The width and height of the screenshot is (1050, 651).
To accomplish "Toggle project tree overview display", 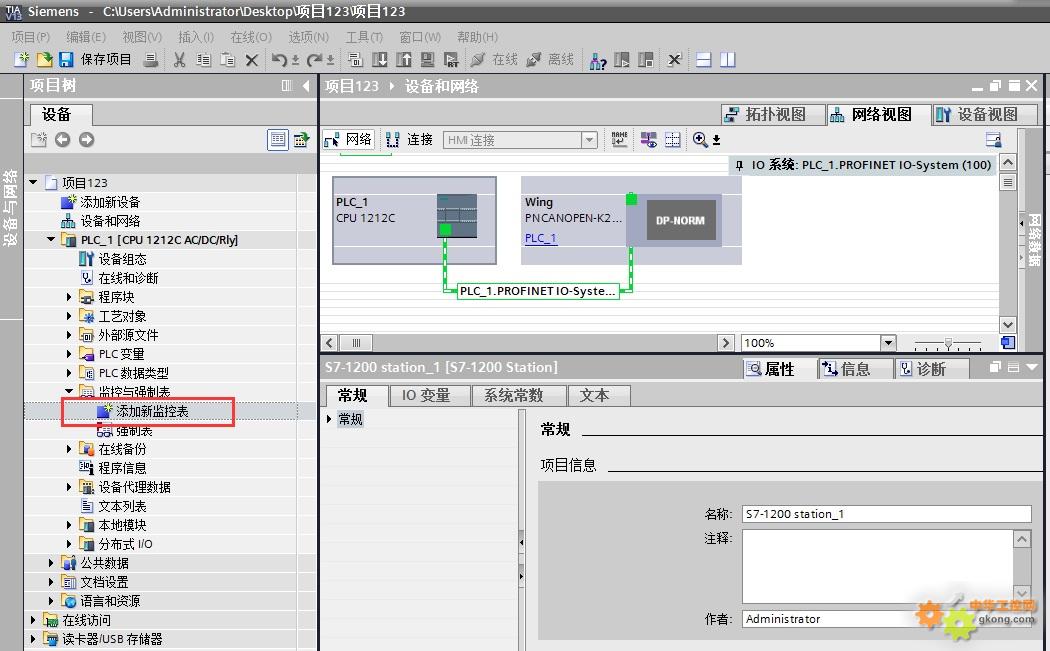I will tap(278, 139).
